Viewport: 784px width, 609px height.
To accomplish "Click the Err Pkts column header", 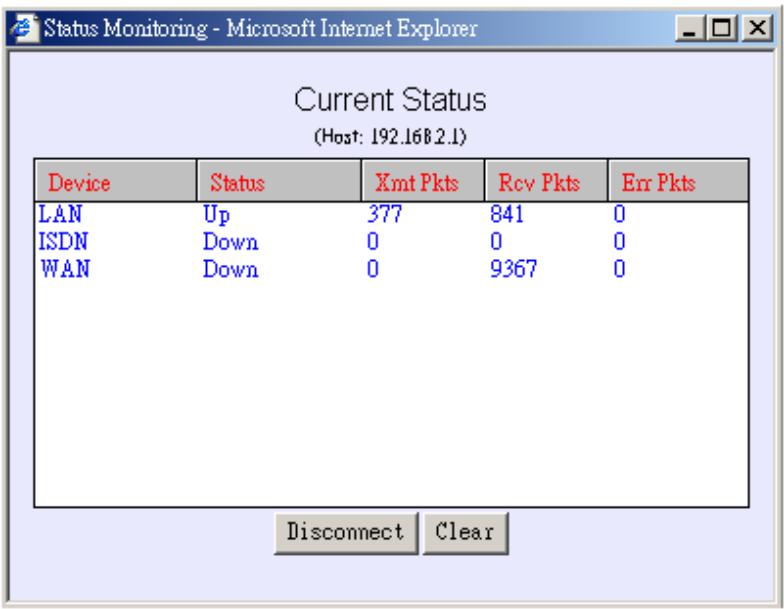I will coord(678,180).
